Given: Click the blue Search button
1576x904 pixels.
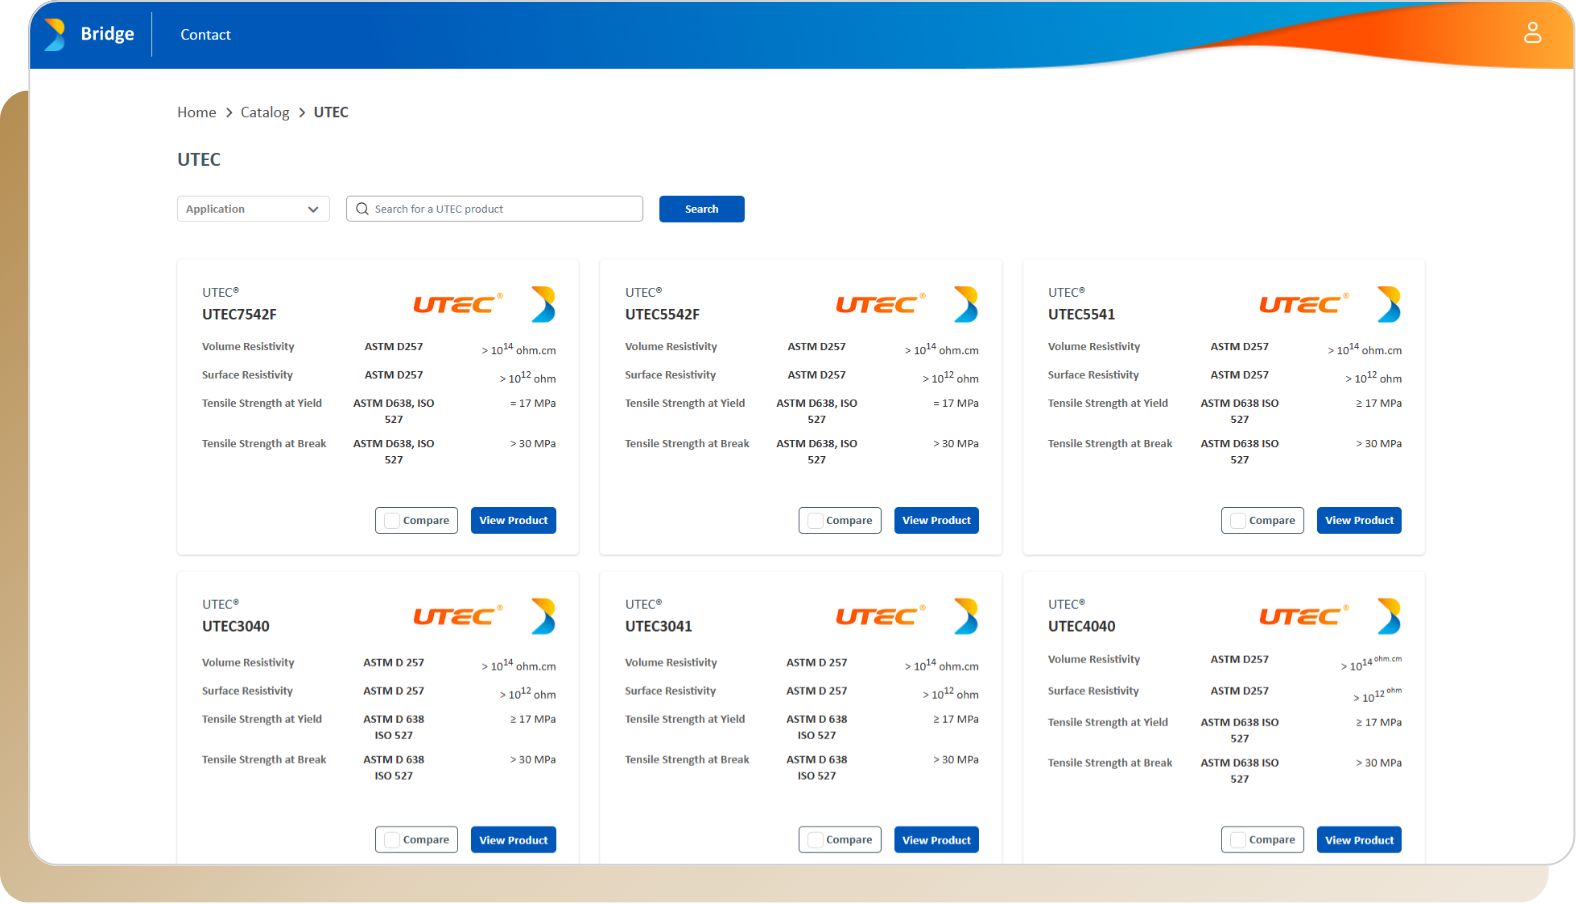Looking at the screenshot, I should (x=701, y=209).
